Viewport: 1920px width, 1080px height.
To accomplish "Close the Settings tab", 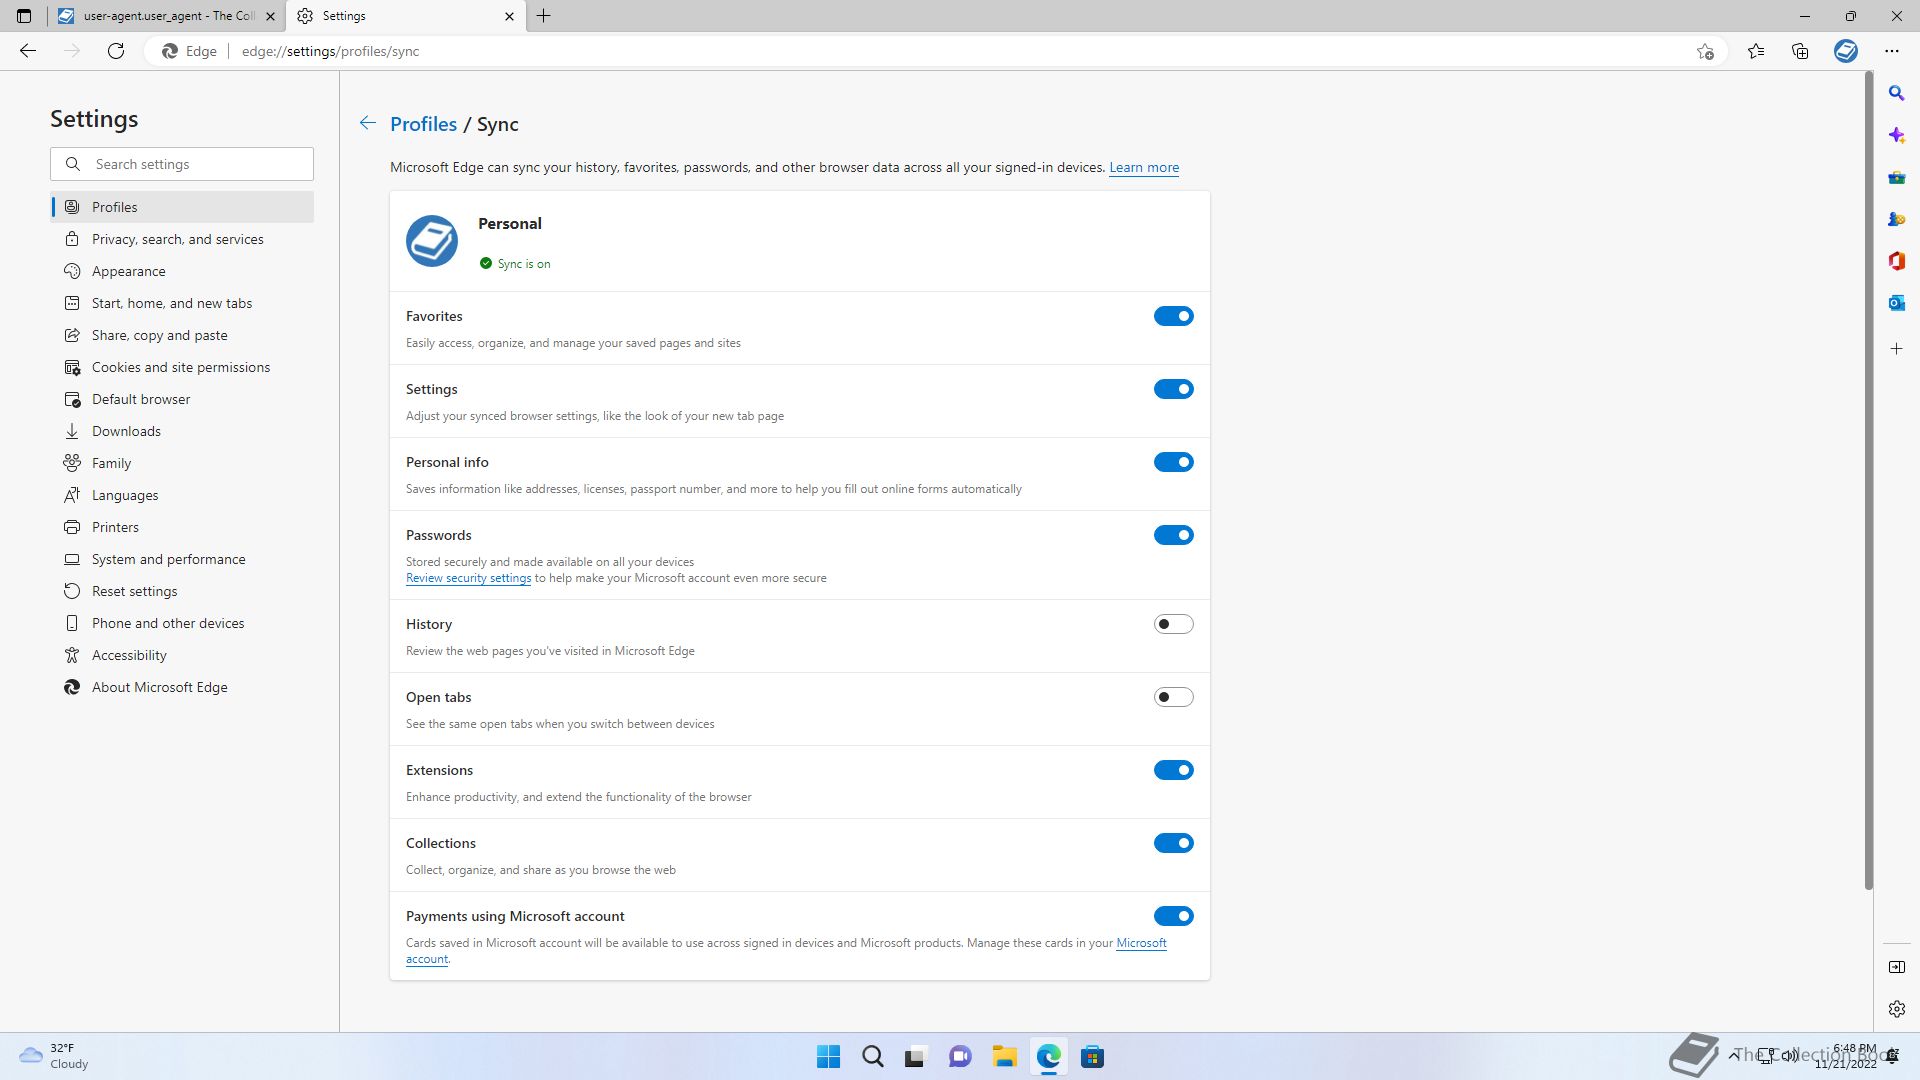I will pyautogui.click(x=509, y=16).
